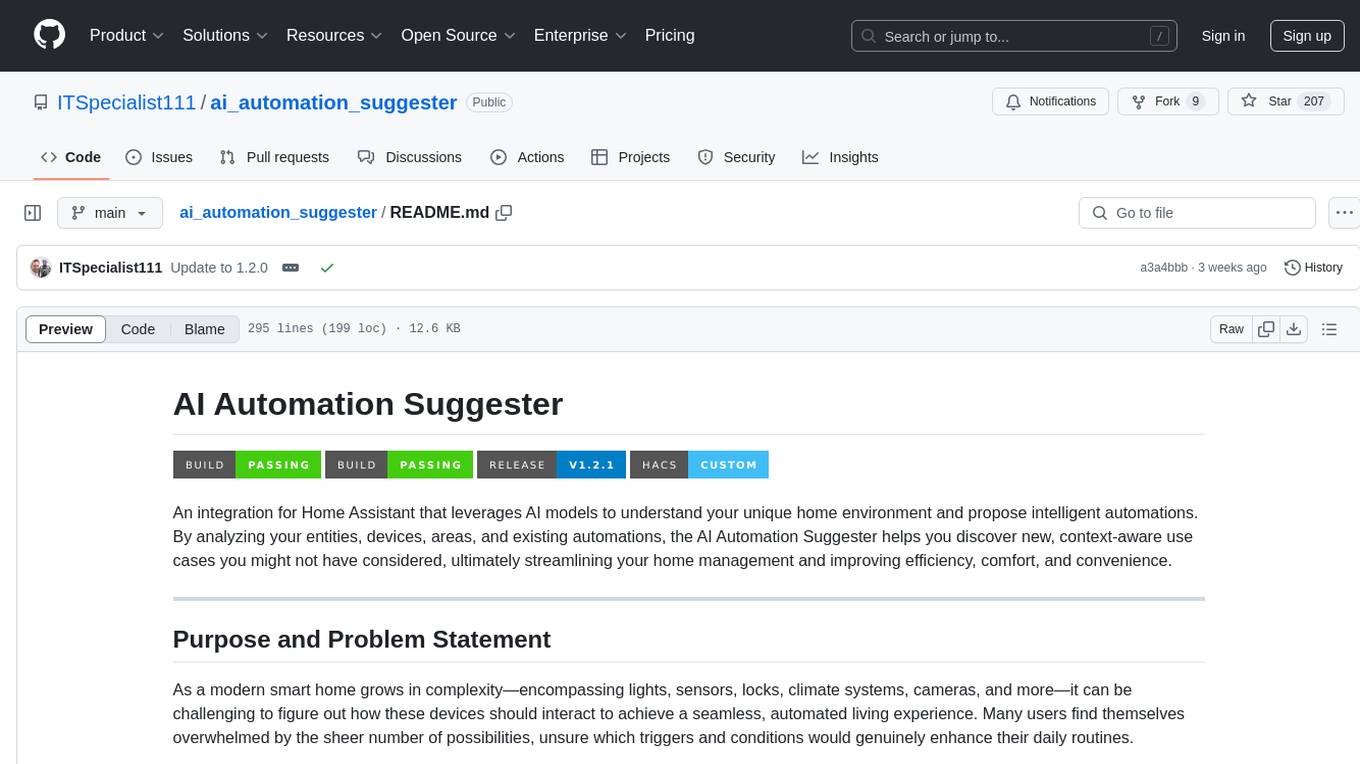Open the commit author ITSpecialist111 link

tap(111, 268)
